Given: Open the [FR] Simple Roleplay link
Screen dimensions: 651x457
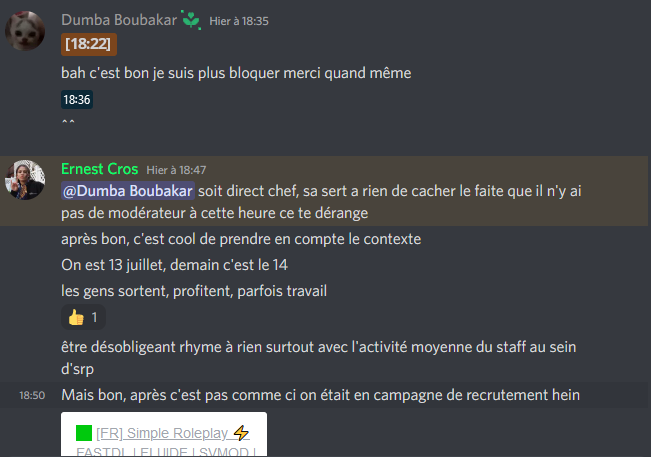Looking at the screenshot, I should pos(162,433).
